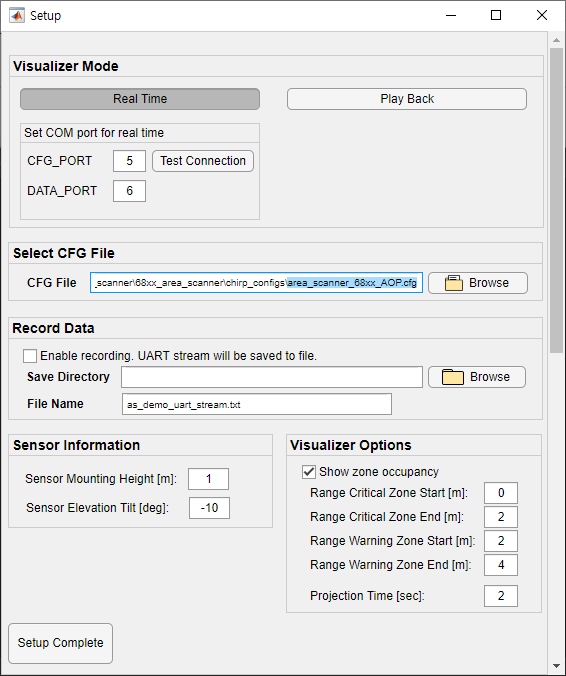Click Sensor Elevation Tilt value field
Image resolution: width=566 pixels, height=676 pixels.
point(209,508)
